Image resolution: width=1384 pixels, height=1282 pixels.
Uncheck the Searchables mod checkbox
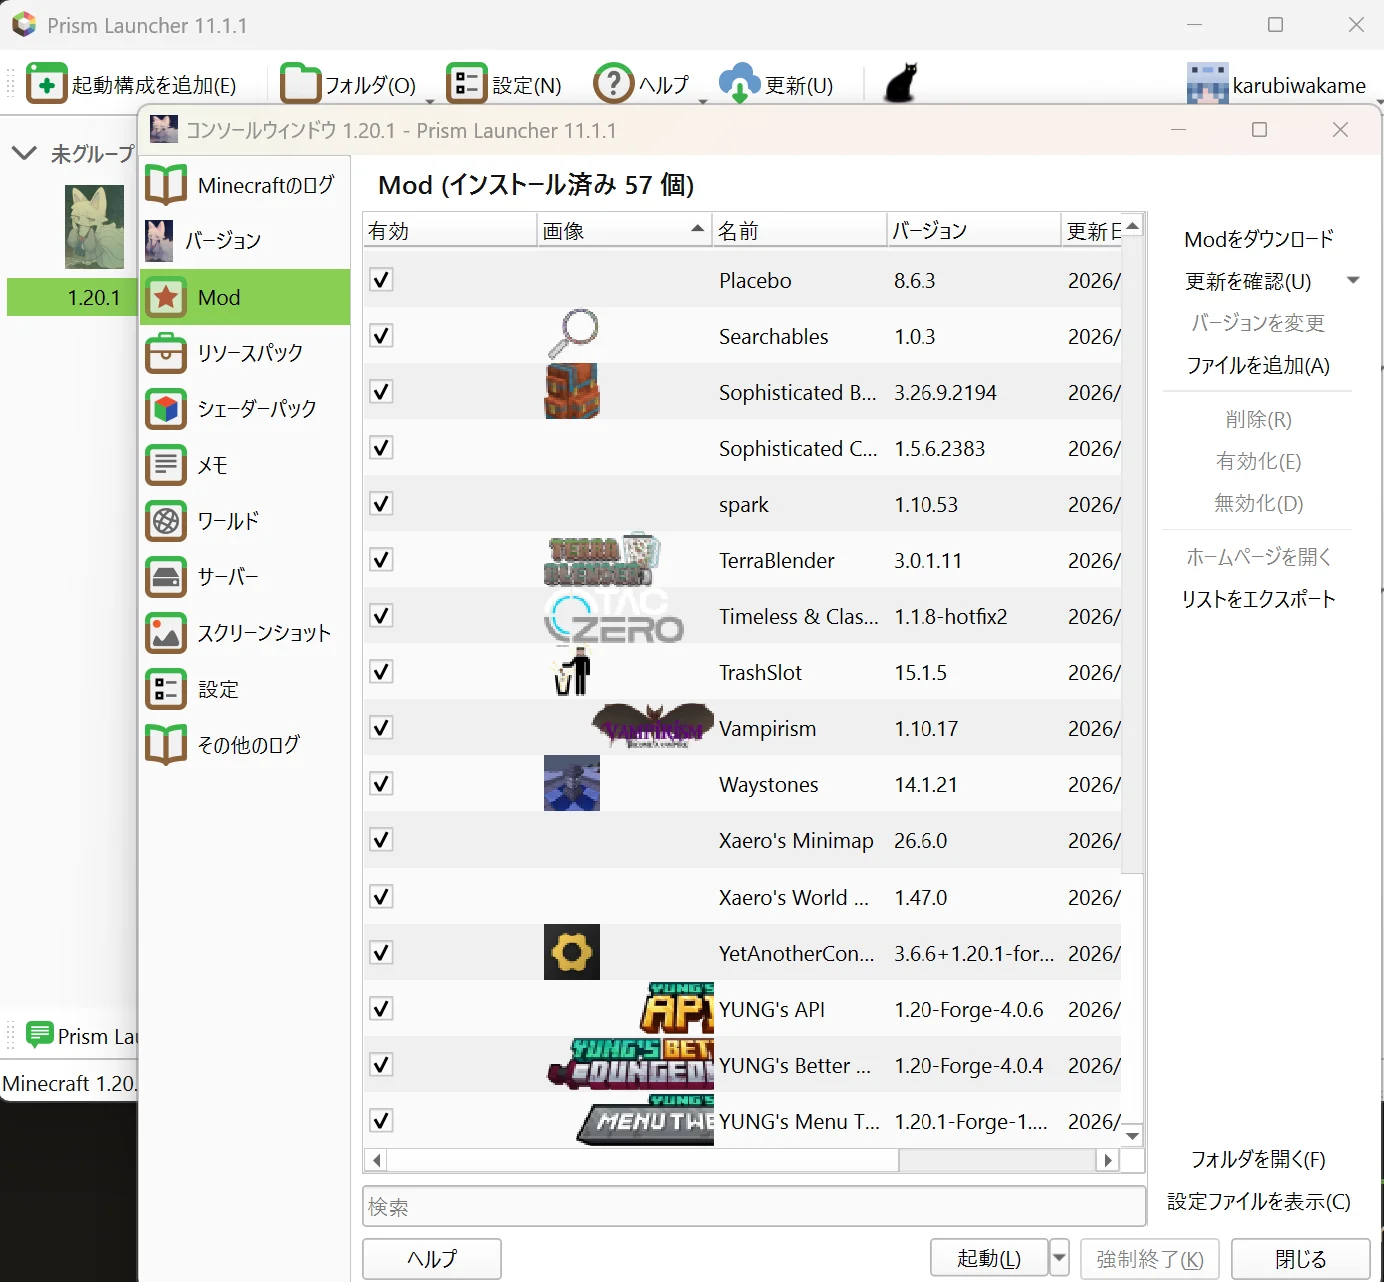pos(381,336)
